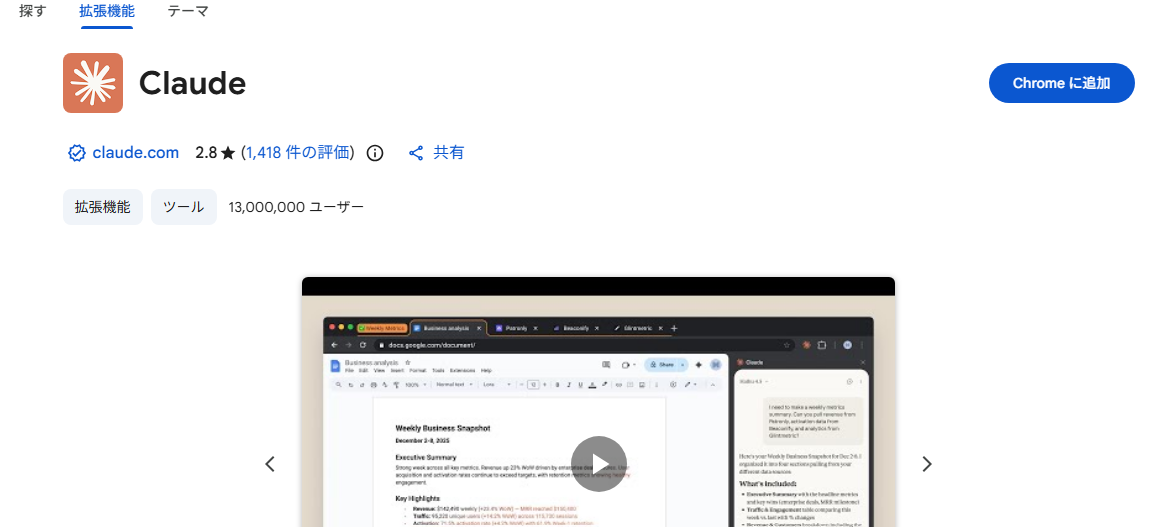Click the info icon beside ratings
The height and width of the screenshot is (527, 1166).
pyautogui.click(x=376, y=153)
